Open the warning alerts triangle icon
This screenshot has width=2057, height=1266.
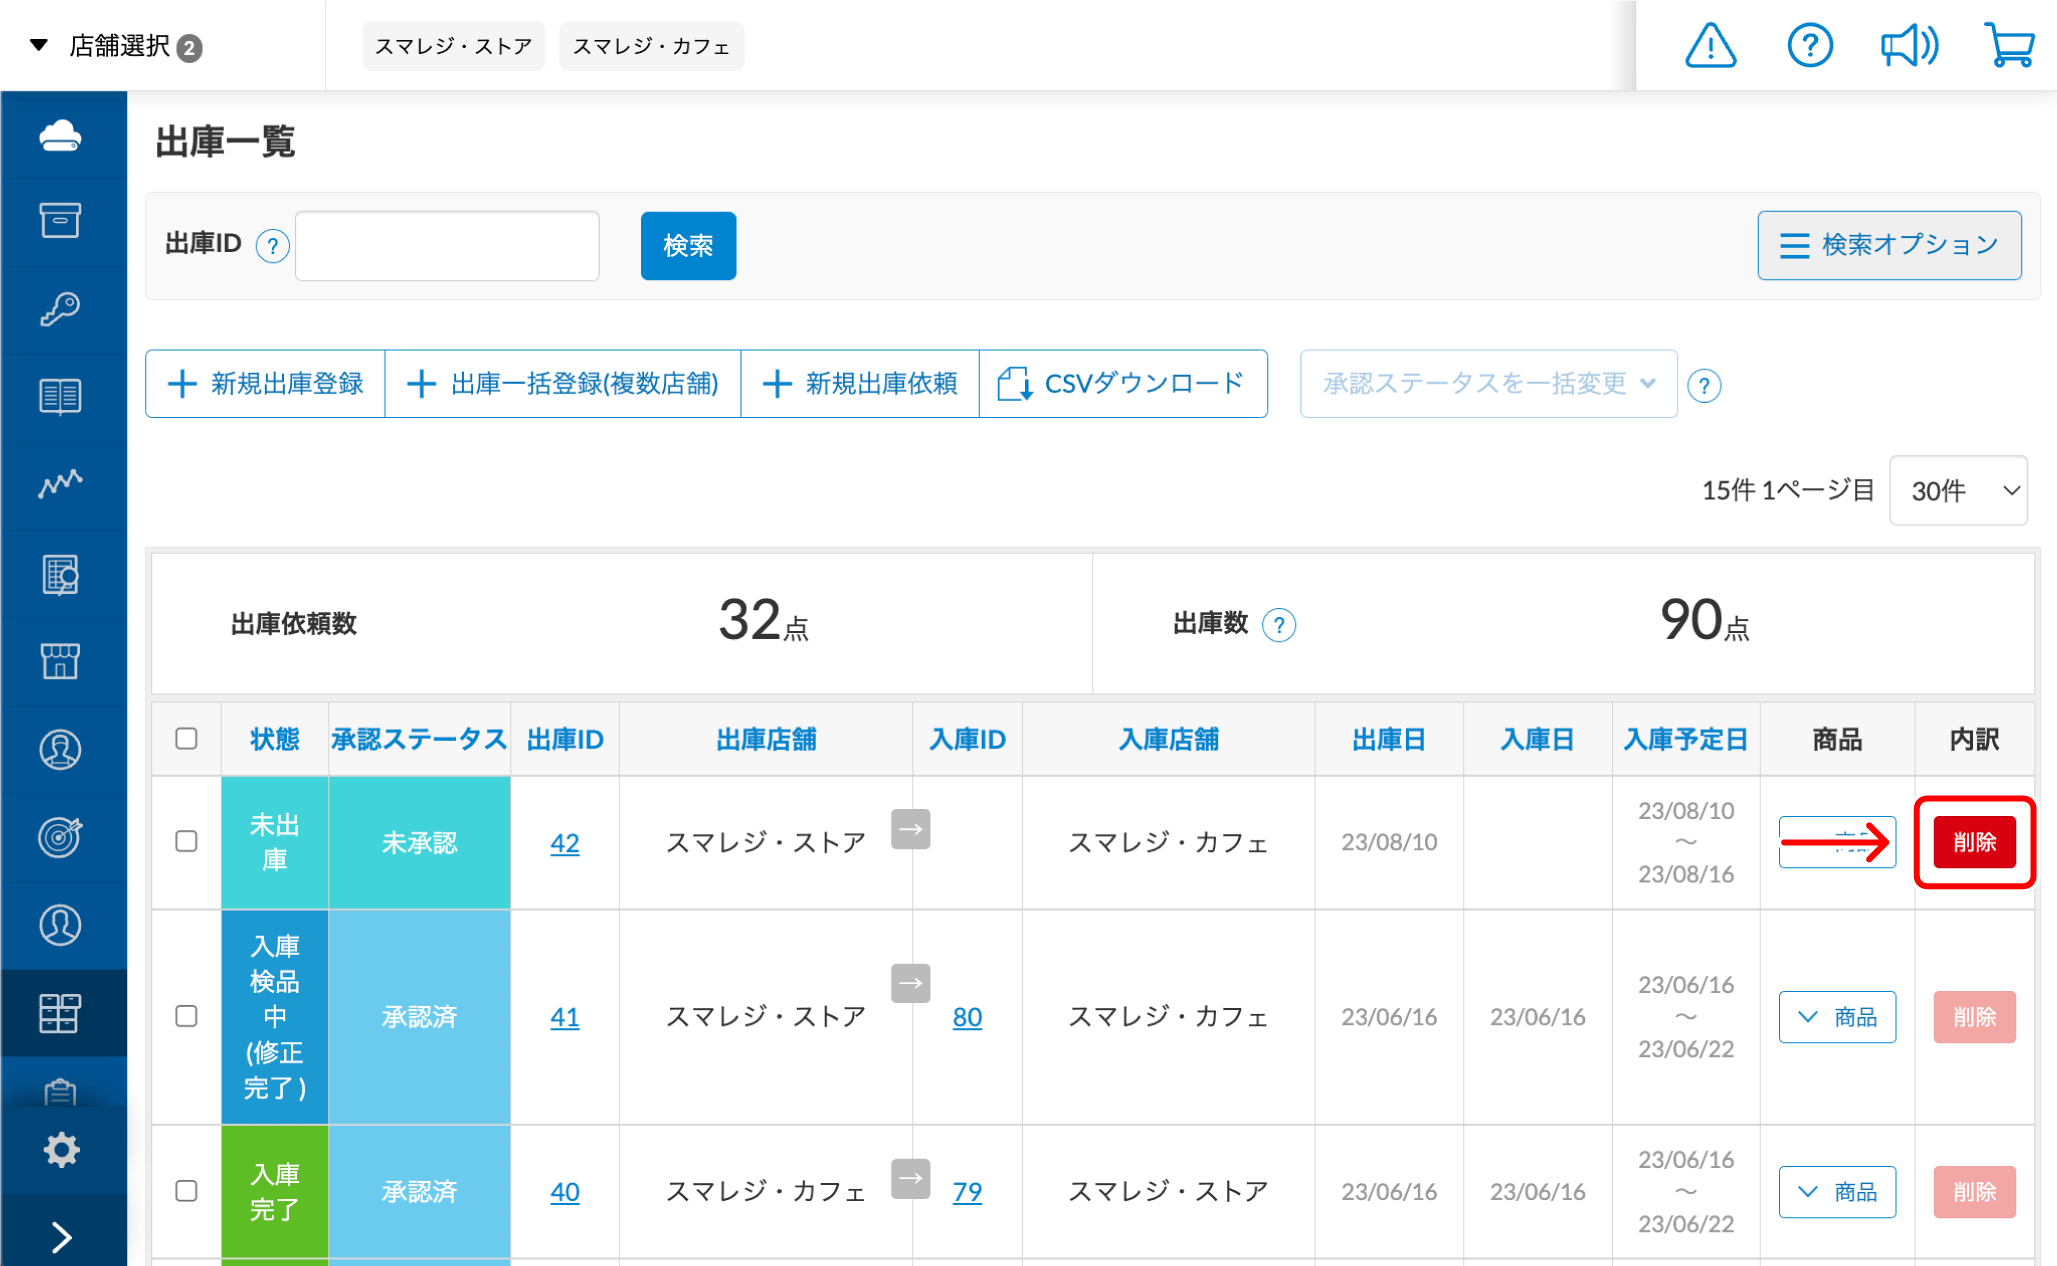pyautogui.click(x=1710, y=46)
